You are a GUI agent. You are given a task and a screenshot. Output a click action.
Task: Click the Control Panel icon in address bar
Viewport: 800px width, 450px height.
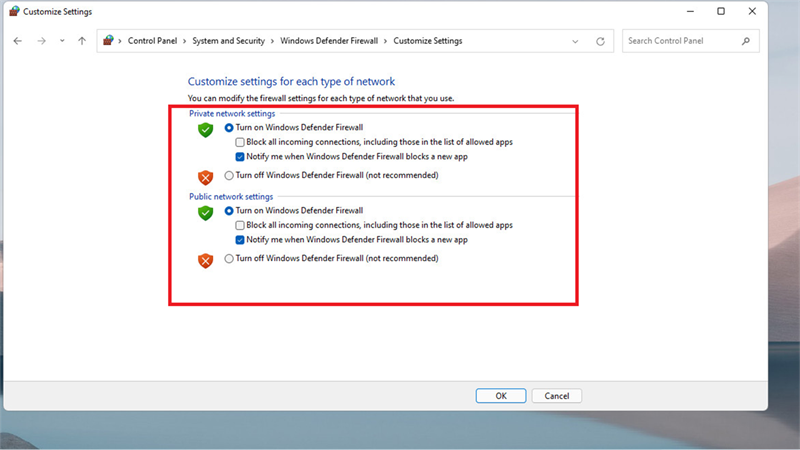108,40
